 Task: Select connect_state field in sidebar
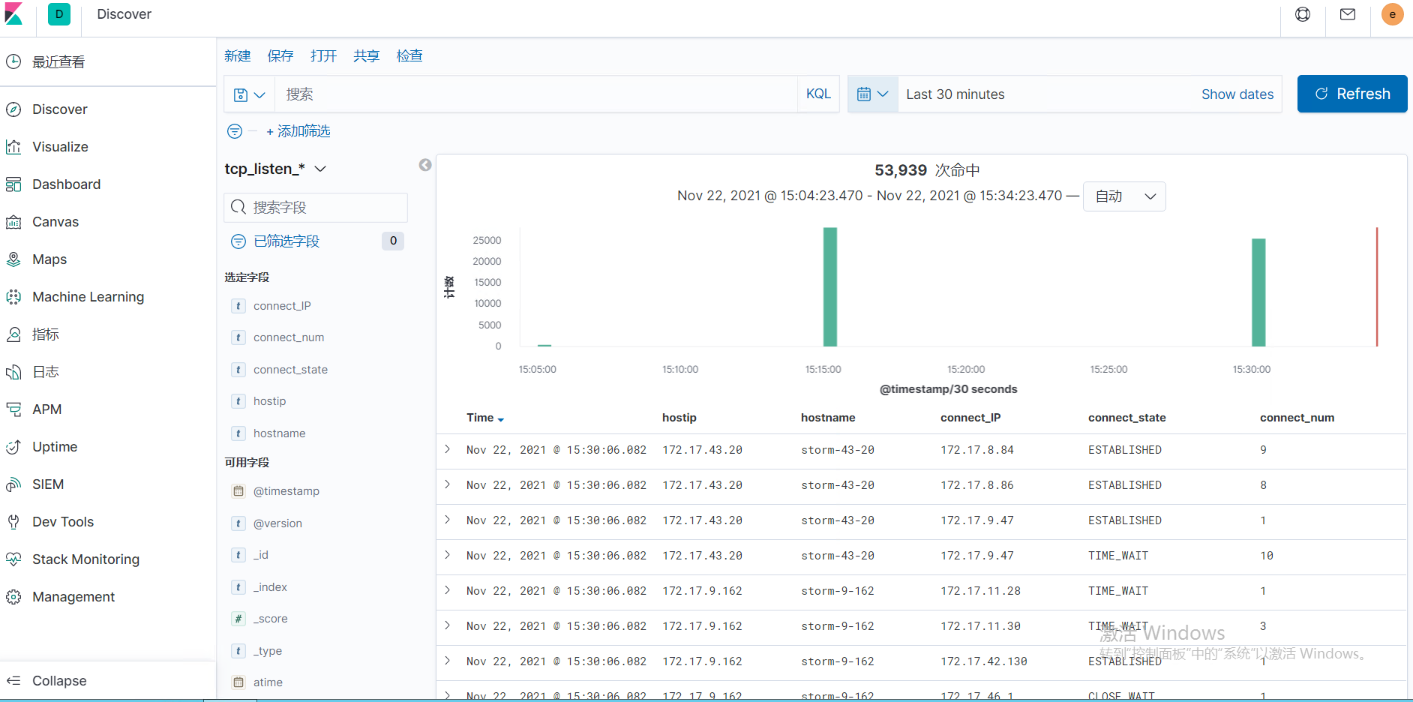click(291, 370)
